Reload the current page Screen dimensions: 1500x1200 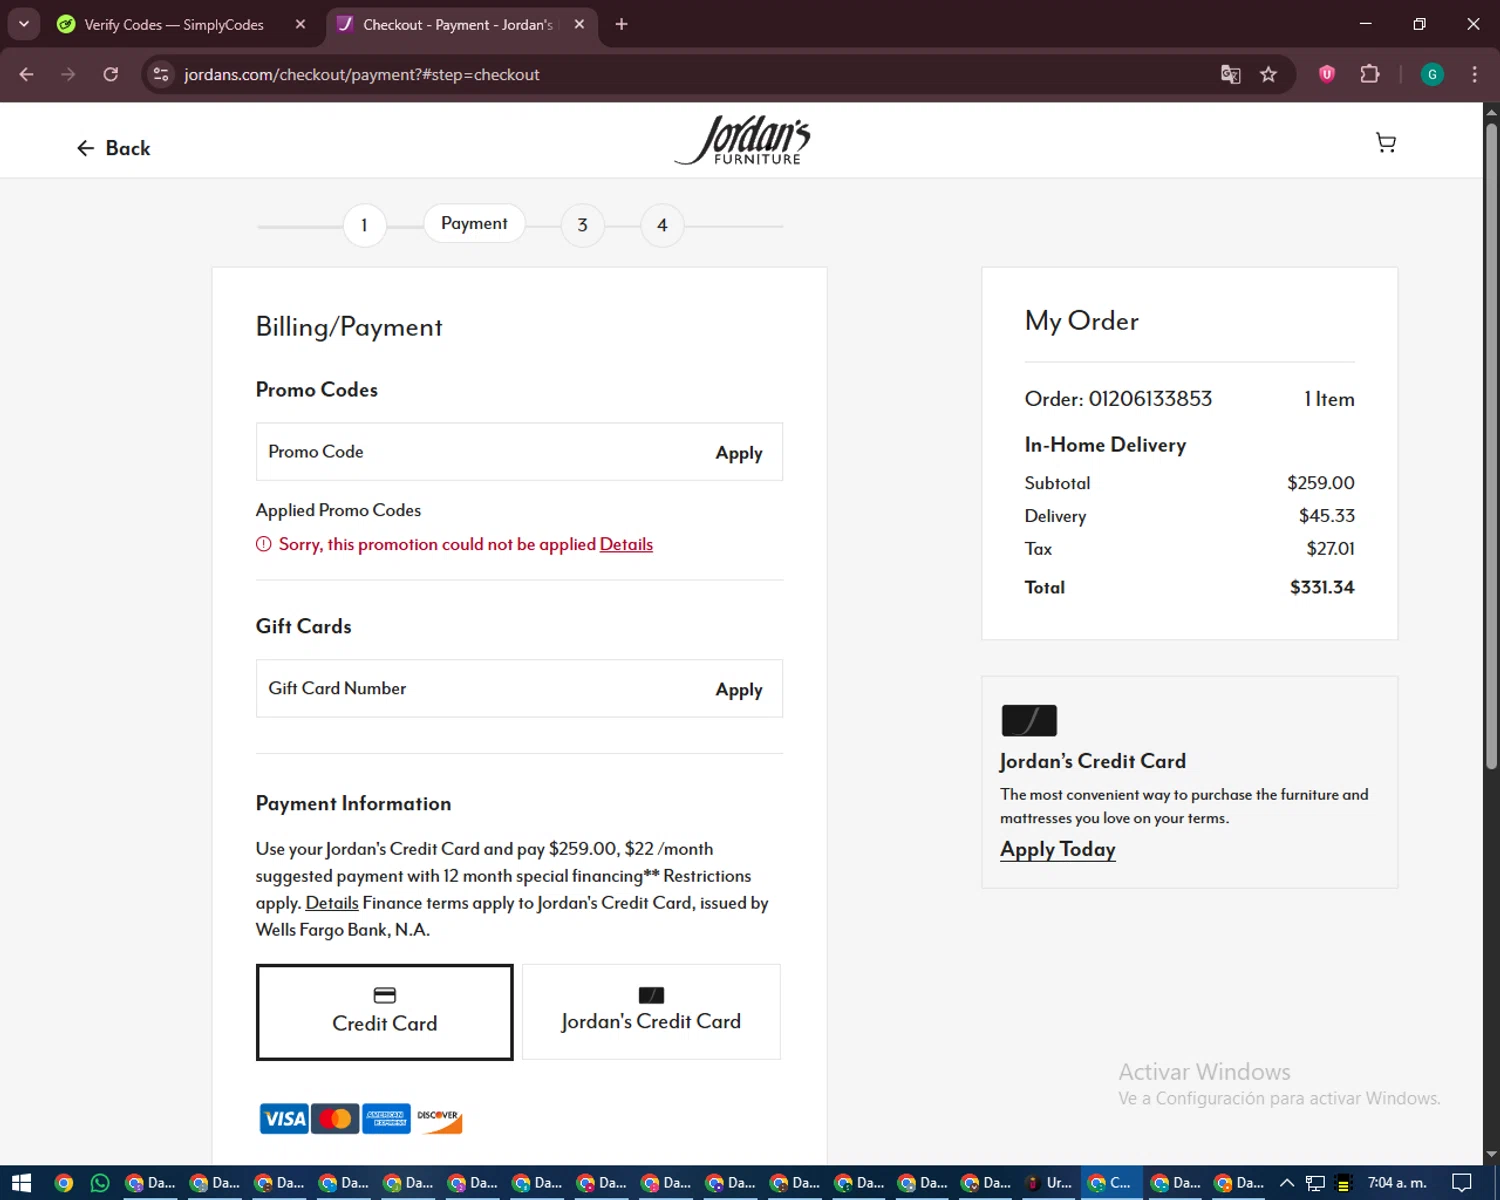click(x=111, y=74)
